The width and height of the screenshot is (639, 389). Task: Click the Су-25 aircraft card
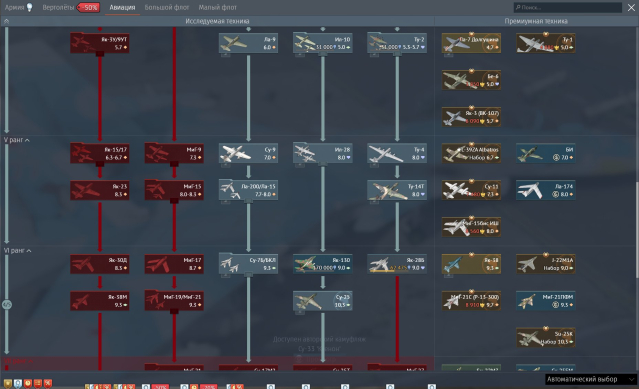click(x=323, y=301)
